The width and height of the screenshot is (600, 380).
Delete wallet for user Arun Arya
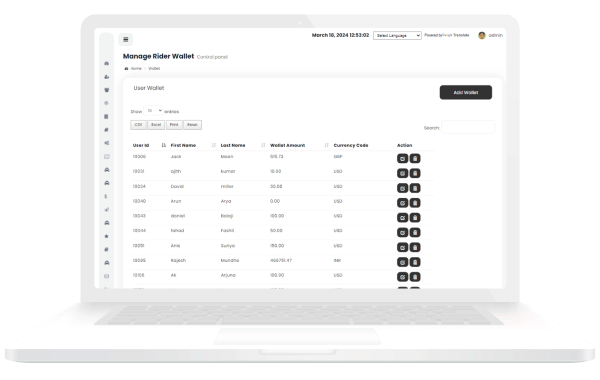coord(415,203)
